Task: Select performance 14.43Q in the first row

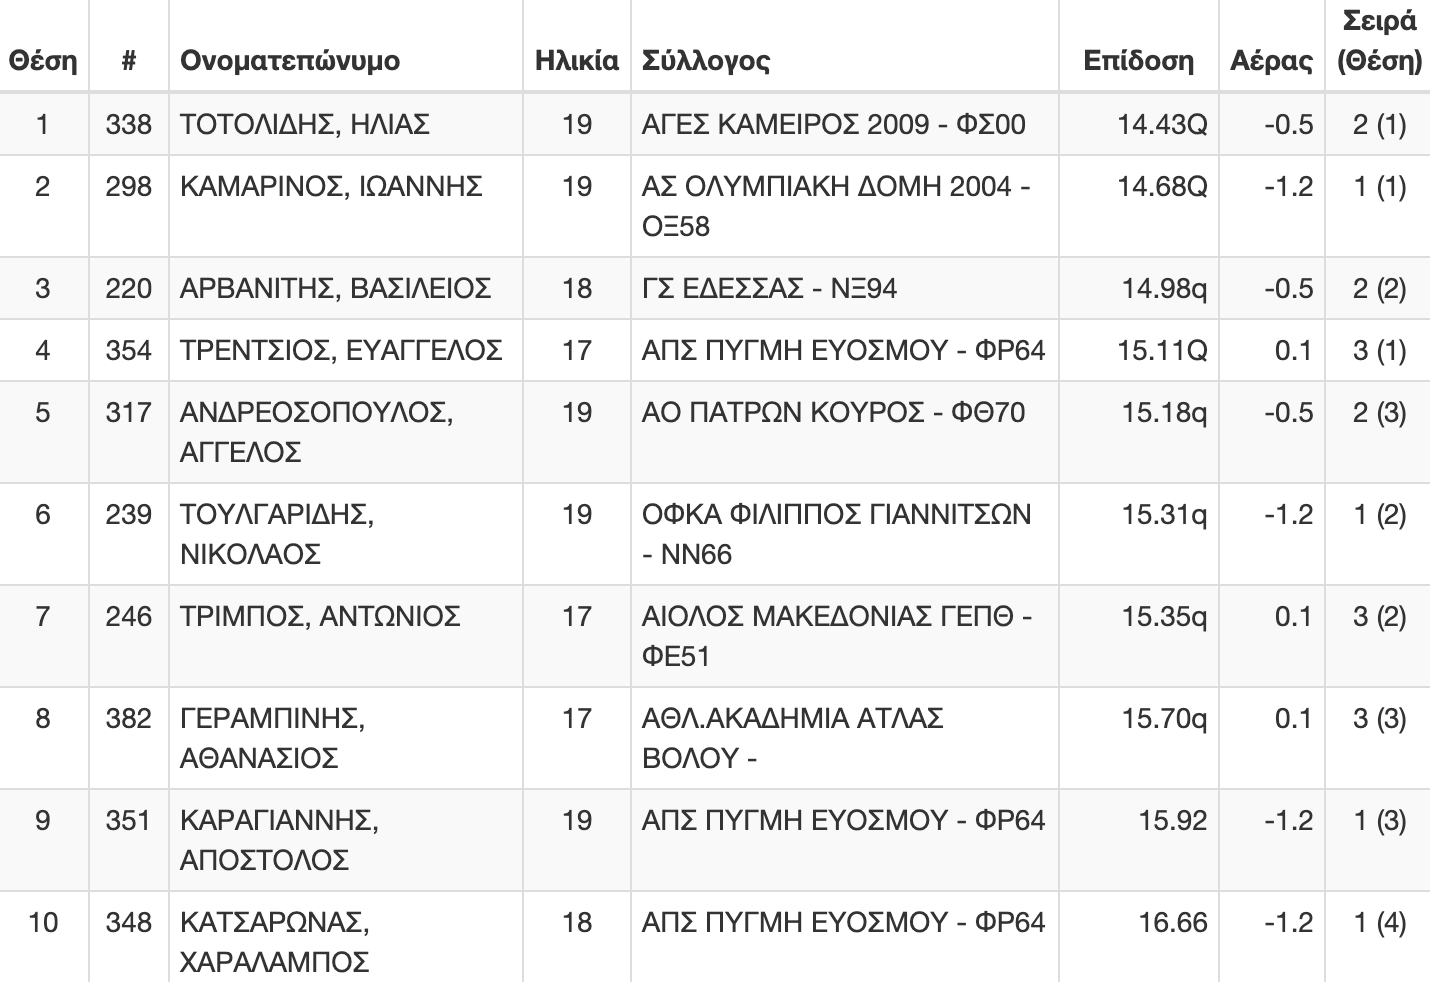Action: (x=1162, y=124)
